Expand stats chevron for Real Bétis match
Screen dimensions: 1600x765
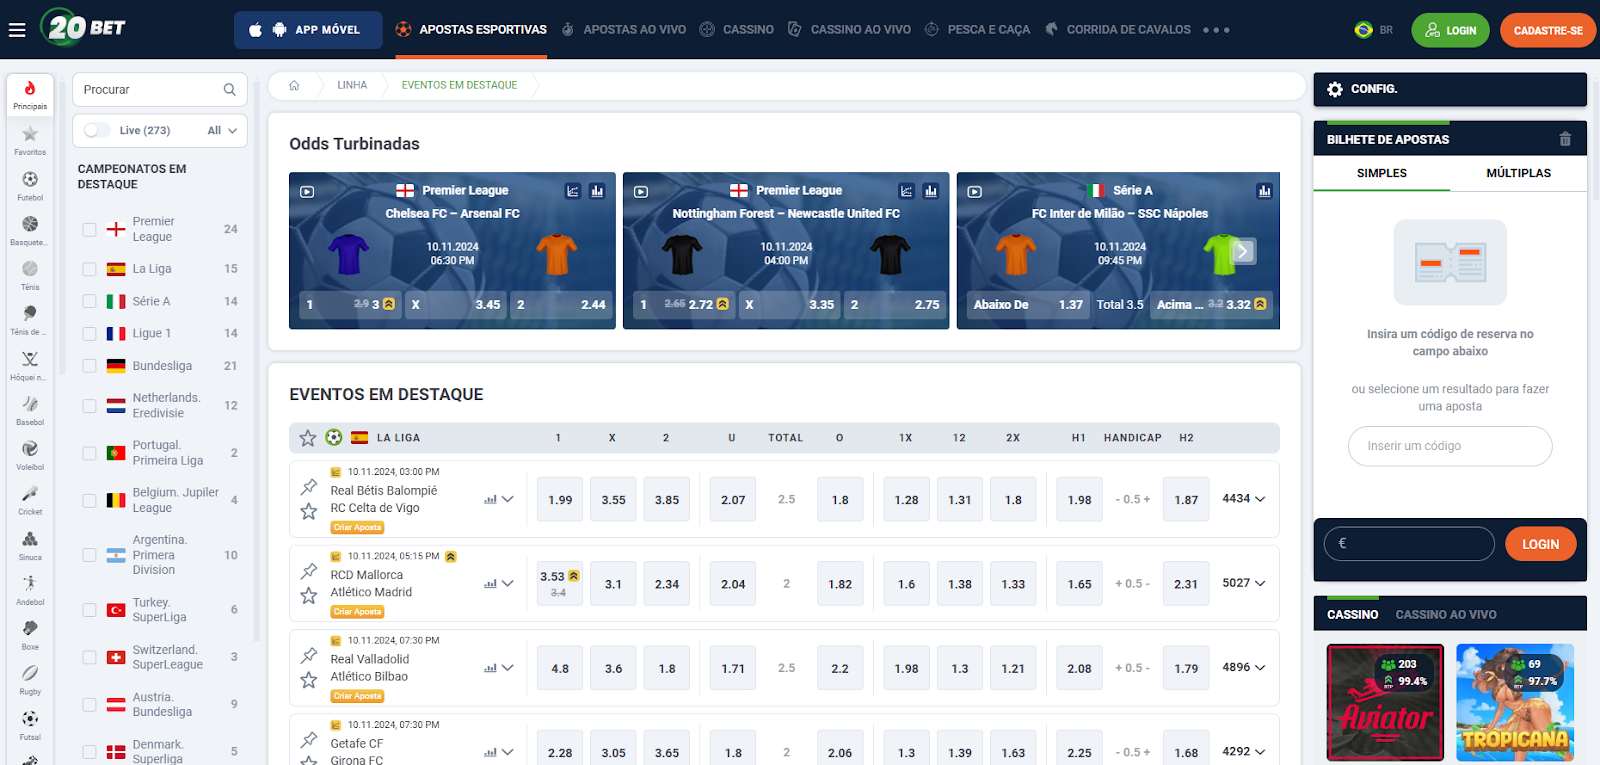[508, 499]
